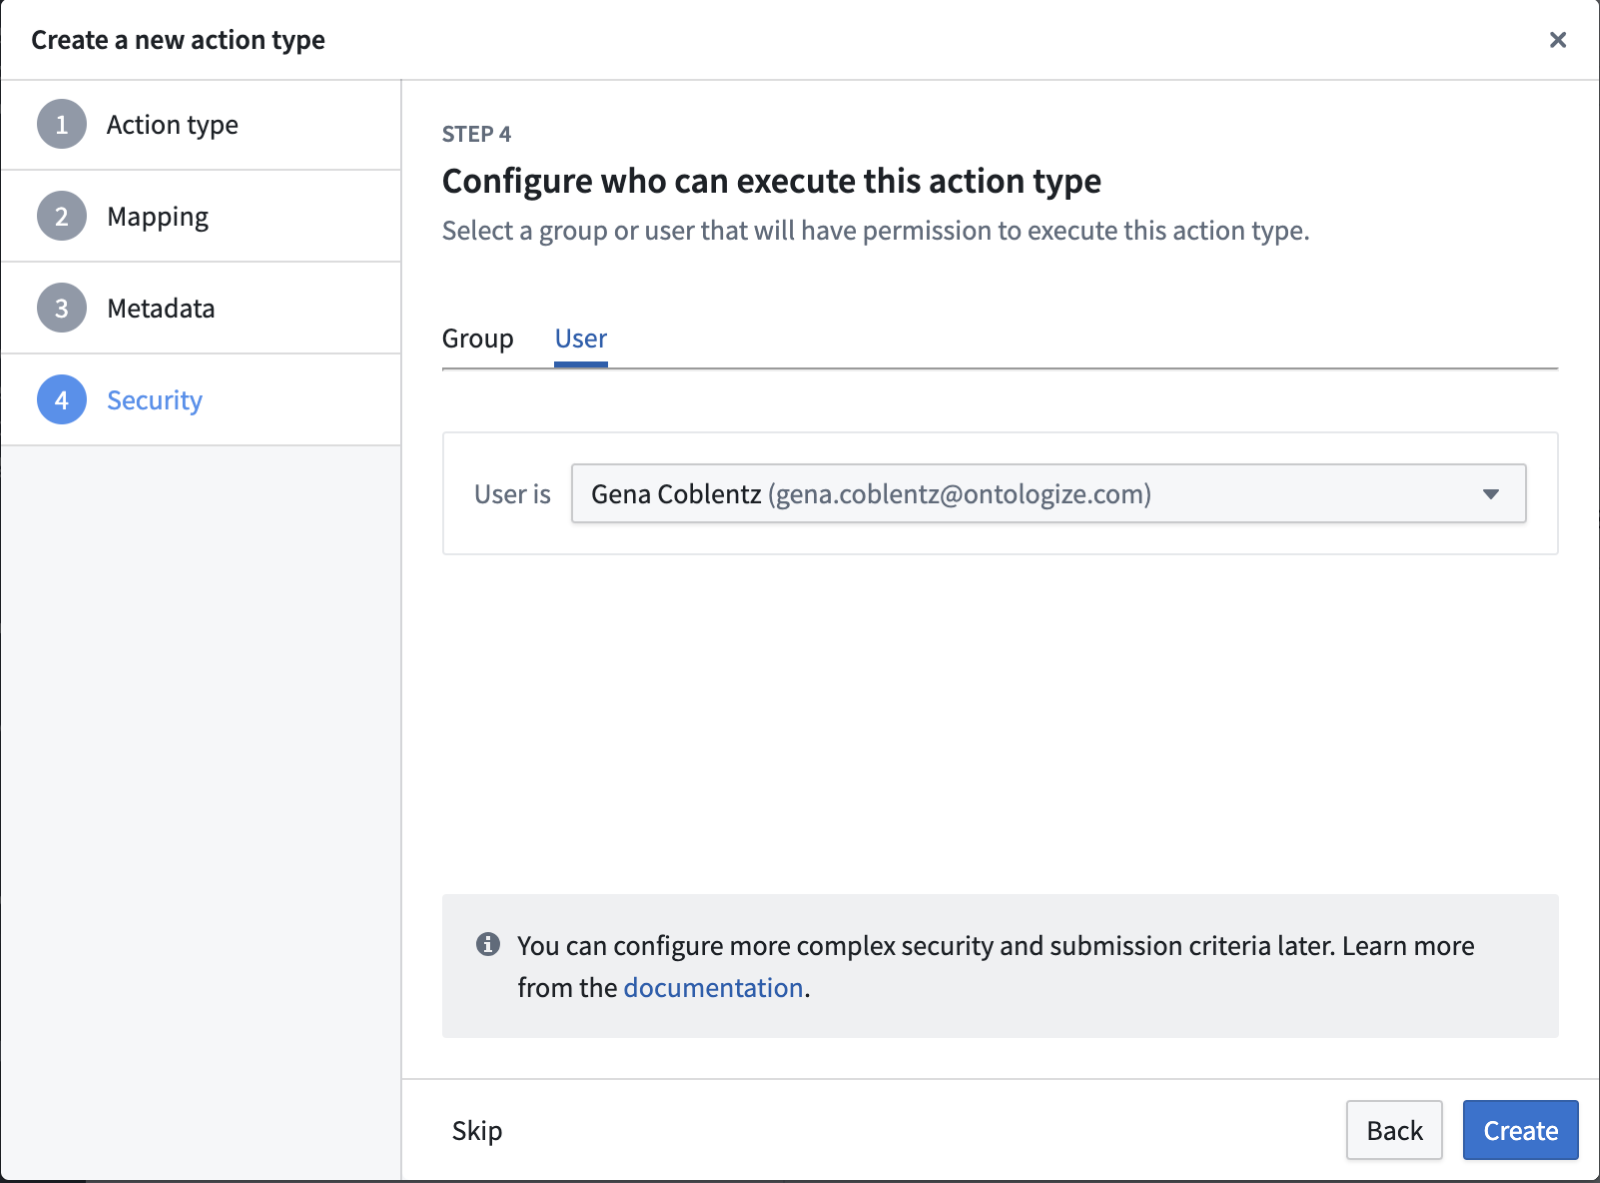This screenshot has height=1183, width=1600.
Task: Click the info icon in the notice banner
Action: pos(488,944)
